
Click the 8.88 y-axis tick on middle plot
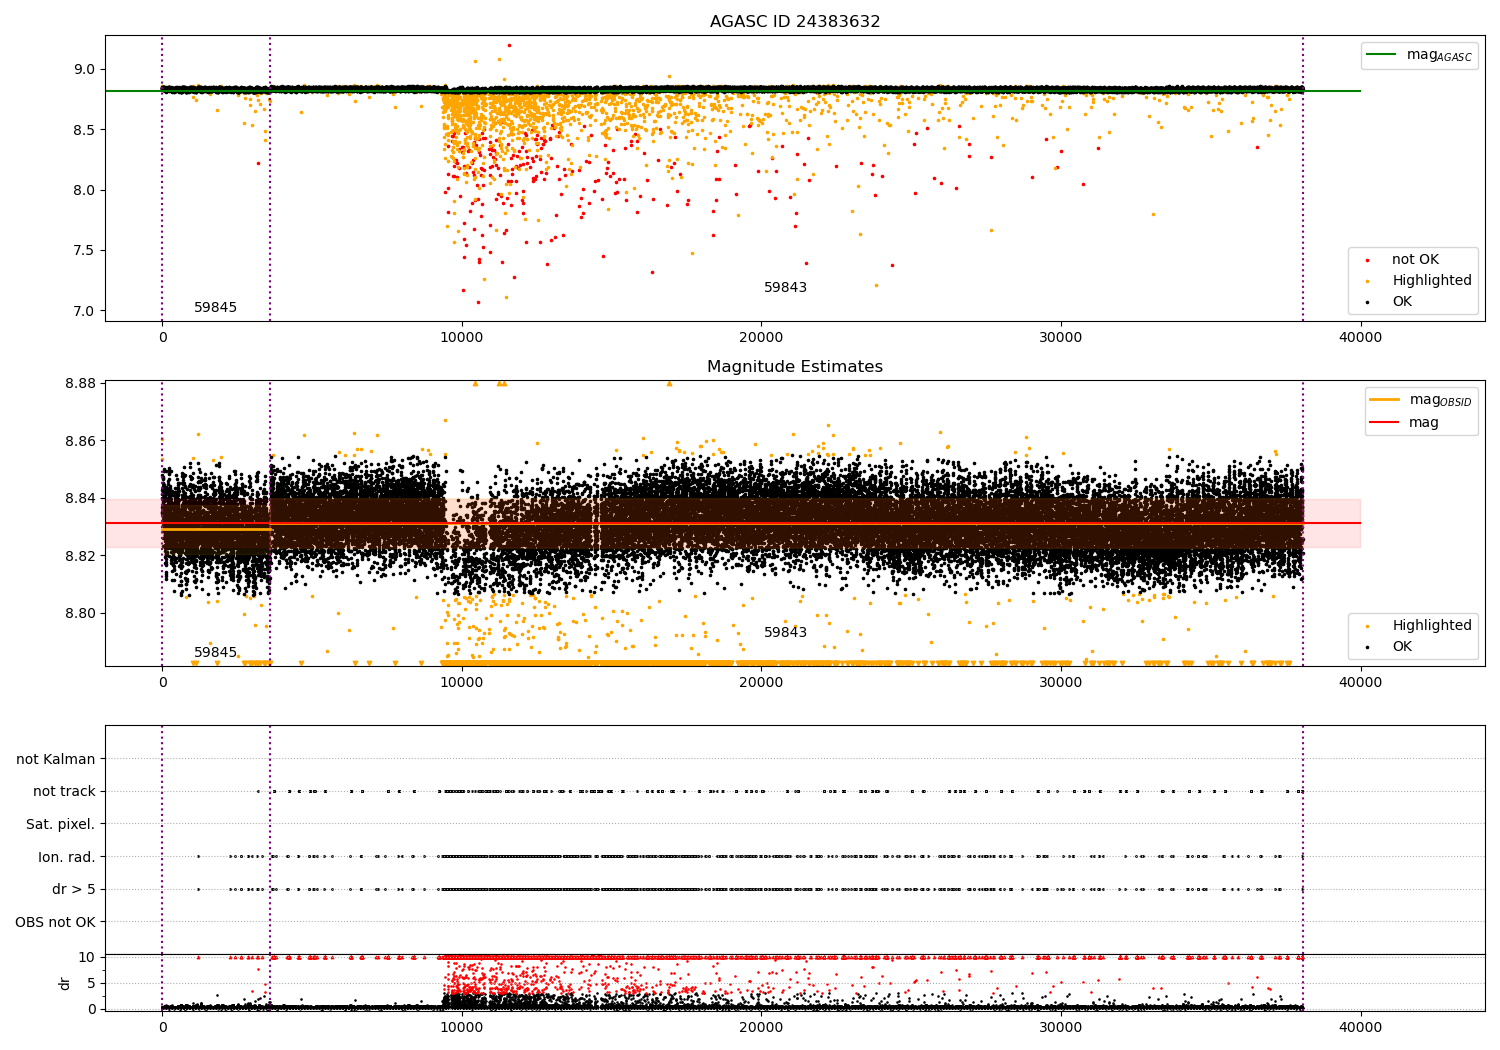80,384
